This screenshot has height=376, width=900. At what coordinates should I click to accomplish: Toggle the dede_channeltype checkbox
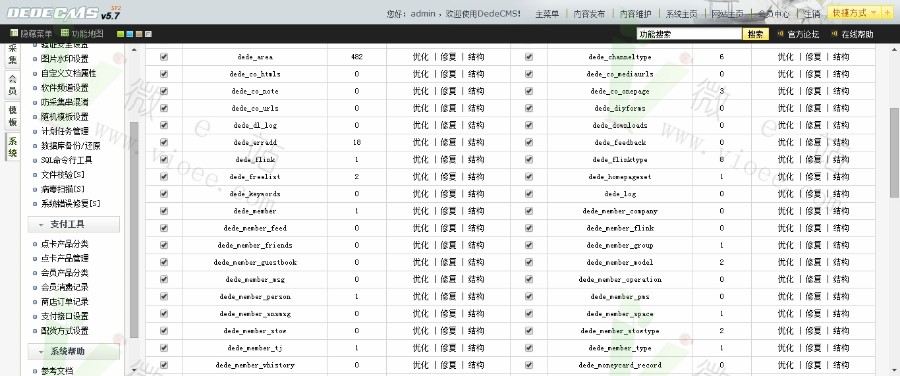point(529,57)
